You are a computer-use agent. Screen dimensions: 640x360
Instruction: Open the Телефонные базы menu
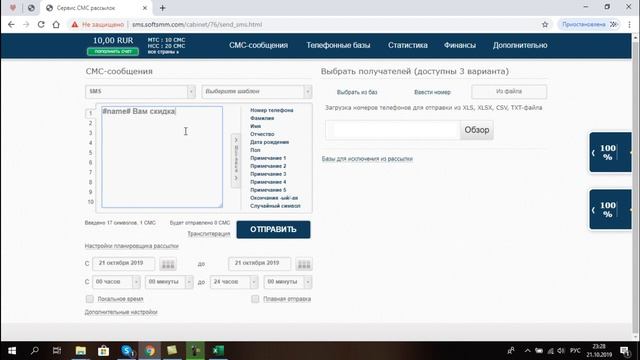(338, 45)
